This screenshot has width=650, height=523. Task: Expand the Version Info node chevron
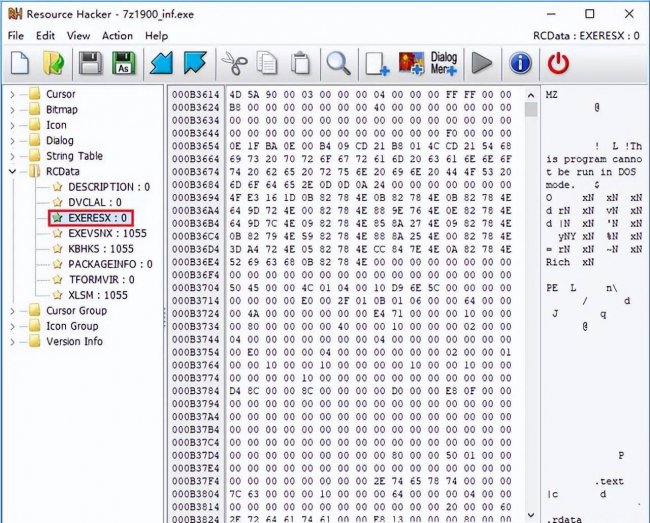12,342
